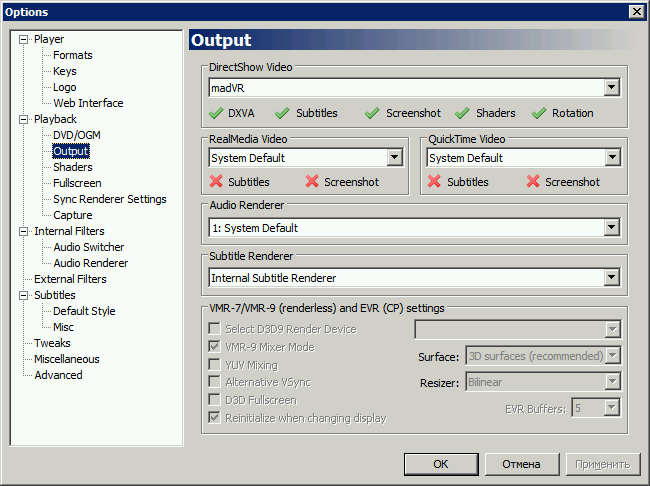Collapse the Subtitles tree node

coord(24,295)
